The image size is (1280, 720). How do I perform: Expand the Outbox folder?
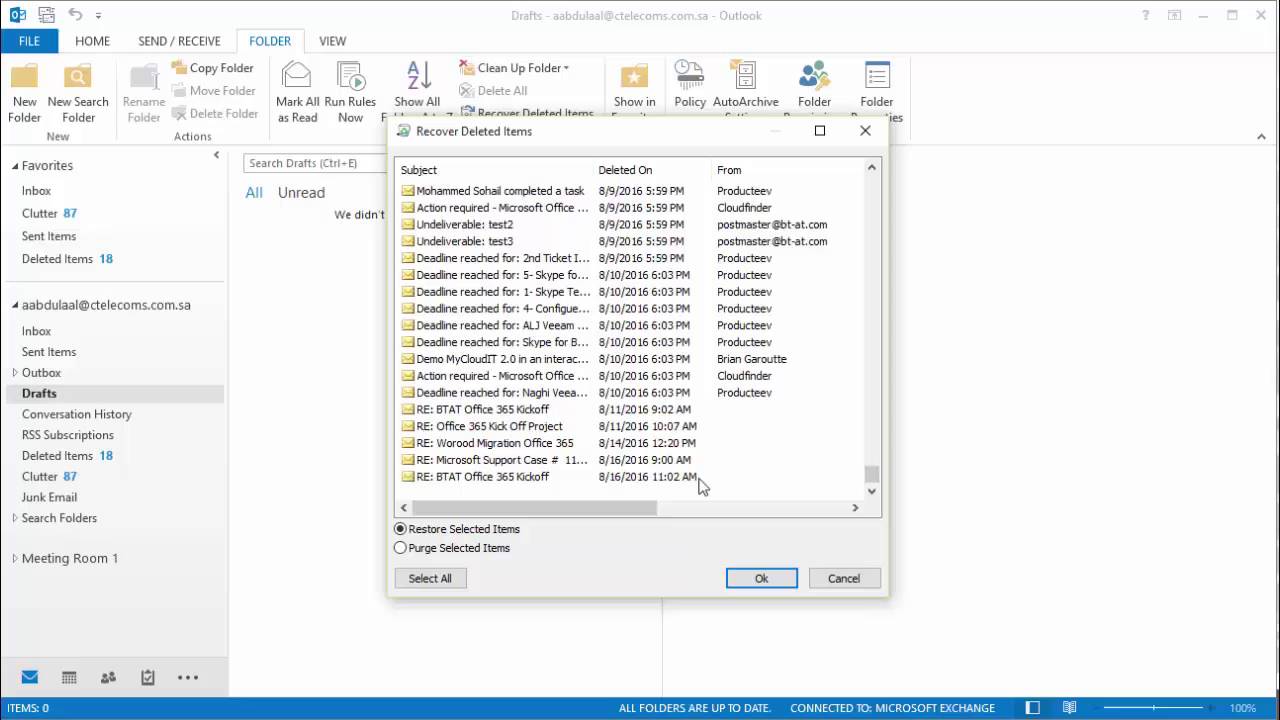pos(15,373)
